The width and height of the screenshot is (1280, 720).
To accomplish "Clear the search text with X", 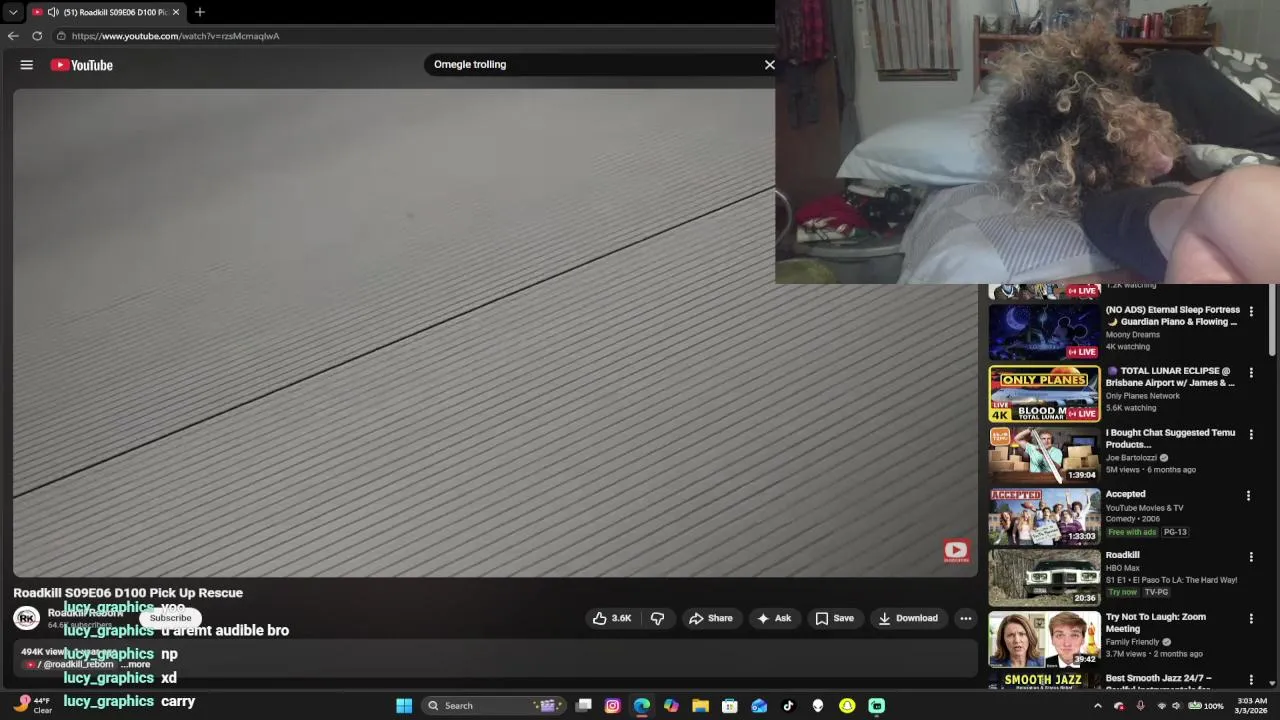I will point(769,64).
